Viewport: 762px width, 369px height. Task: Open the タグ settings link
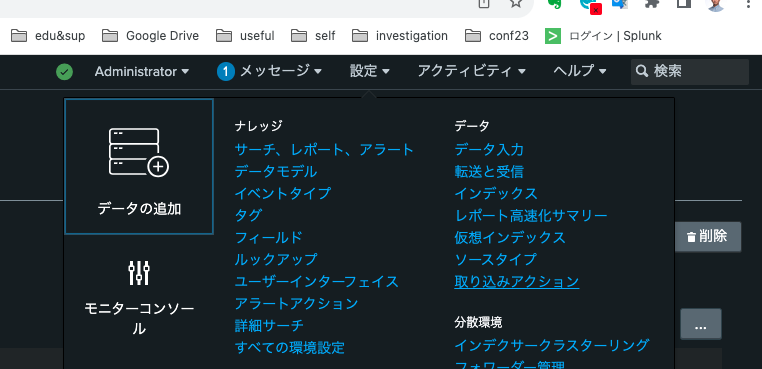(248, 215)
